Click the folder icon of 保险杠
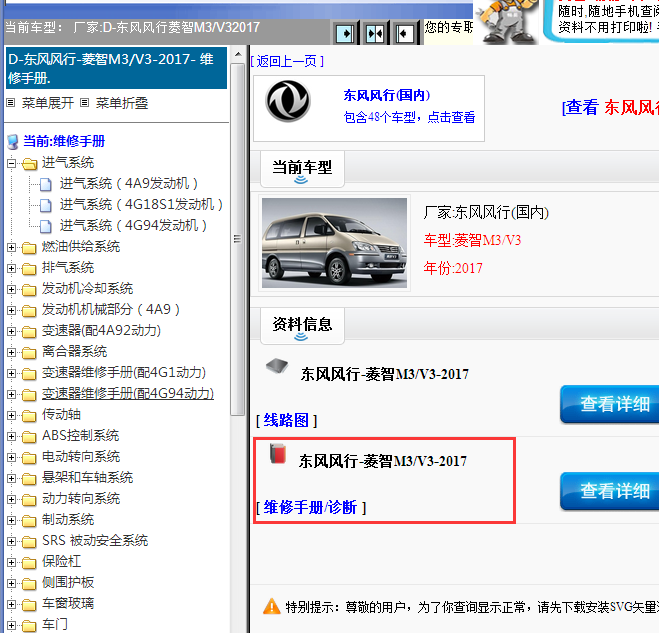 click(x=29, y=563)
